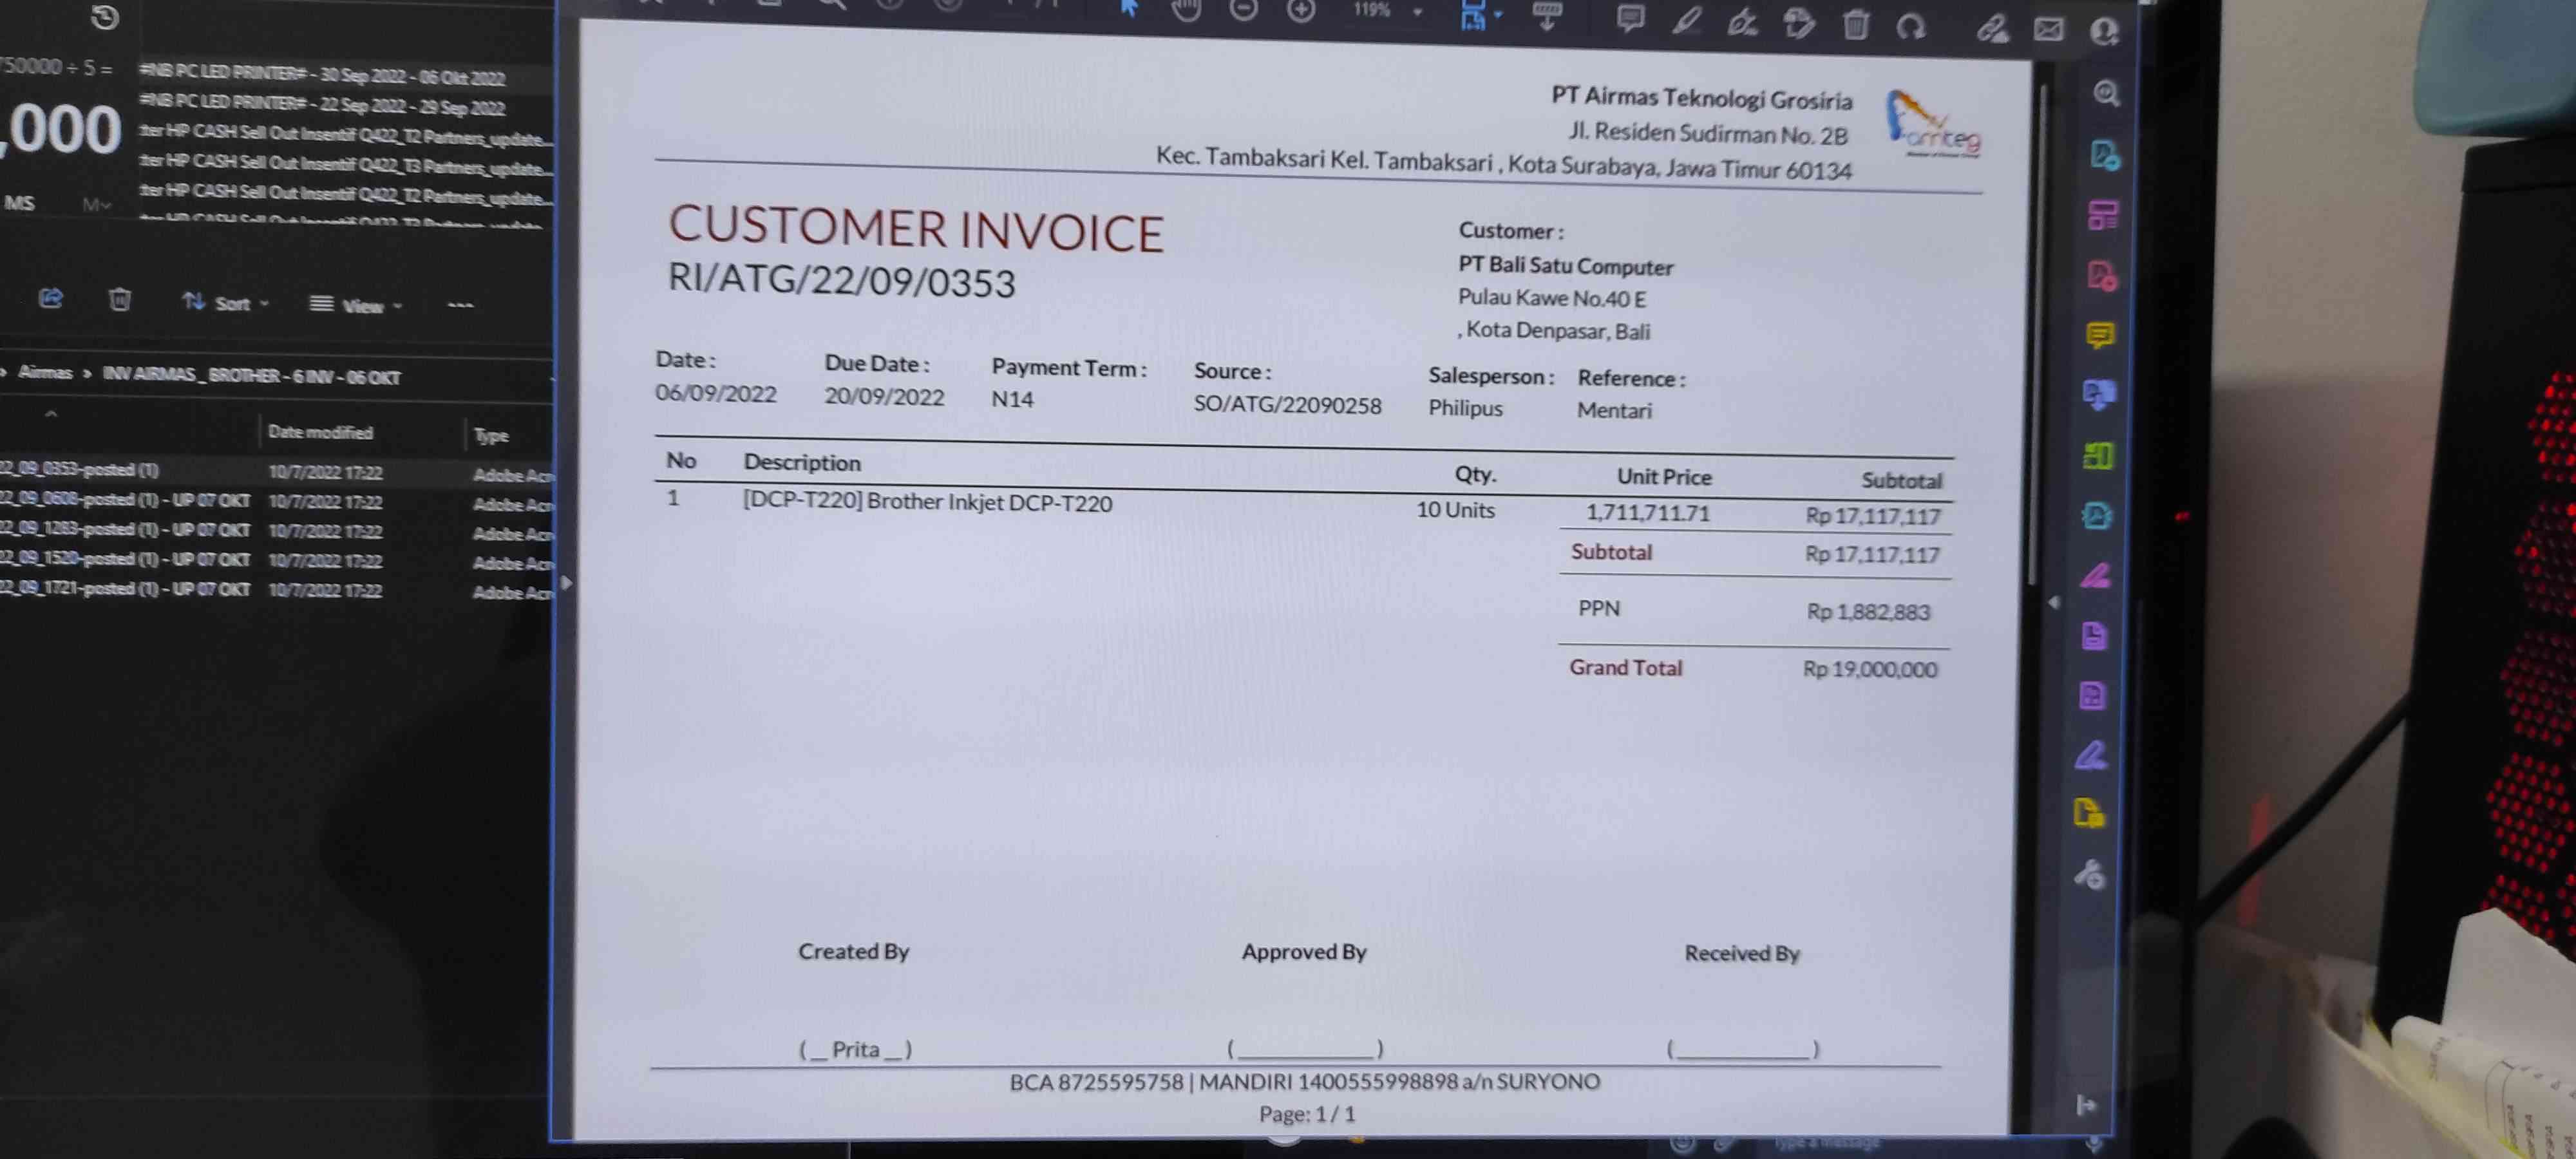Open the green Scan & OCR tool
Image resolution: width=2576 pixels, height=1159 pixels.
point(2098,456)
